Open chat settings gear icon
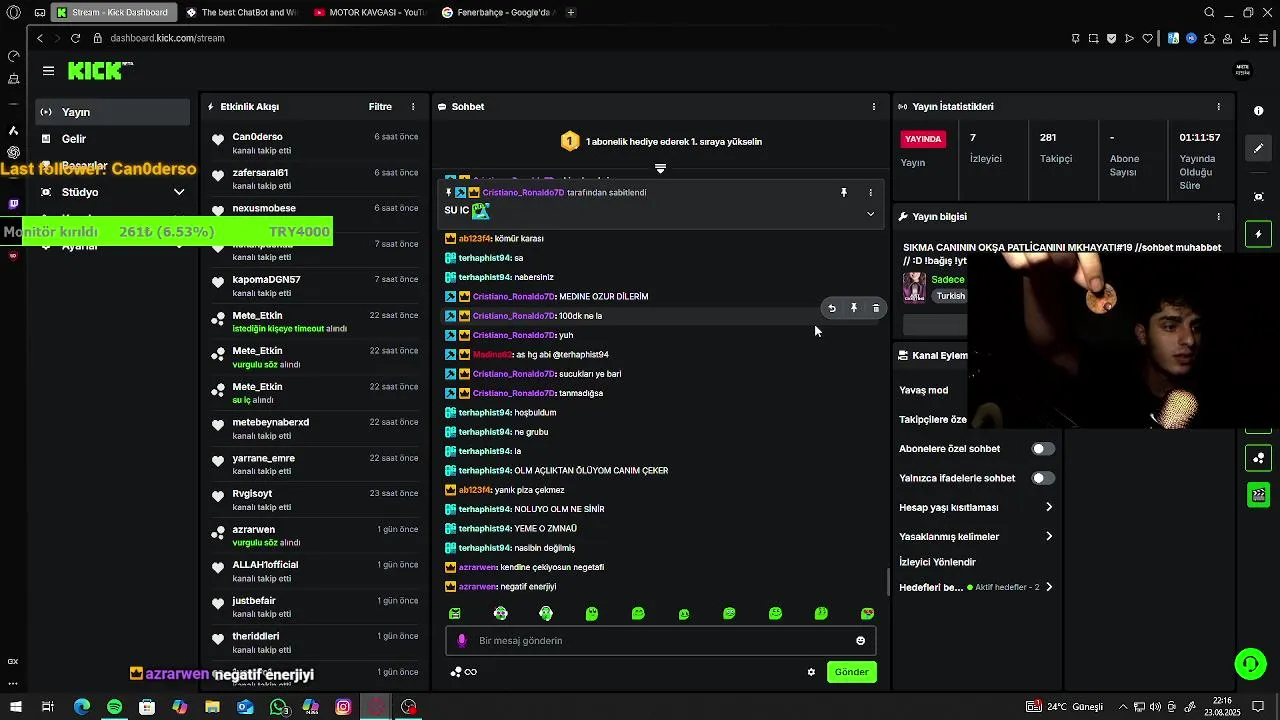Image resolution: width=1280 pixels, height=720 pixels. 811,672
